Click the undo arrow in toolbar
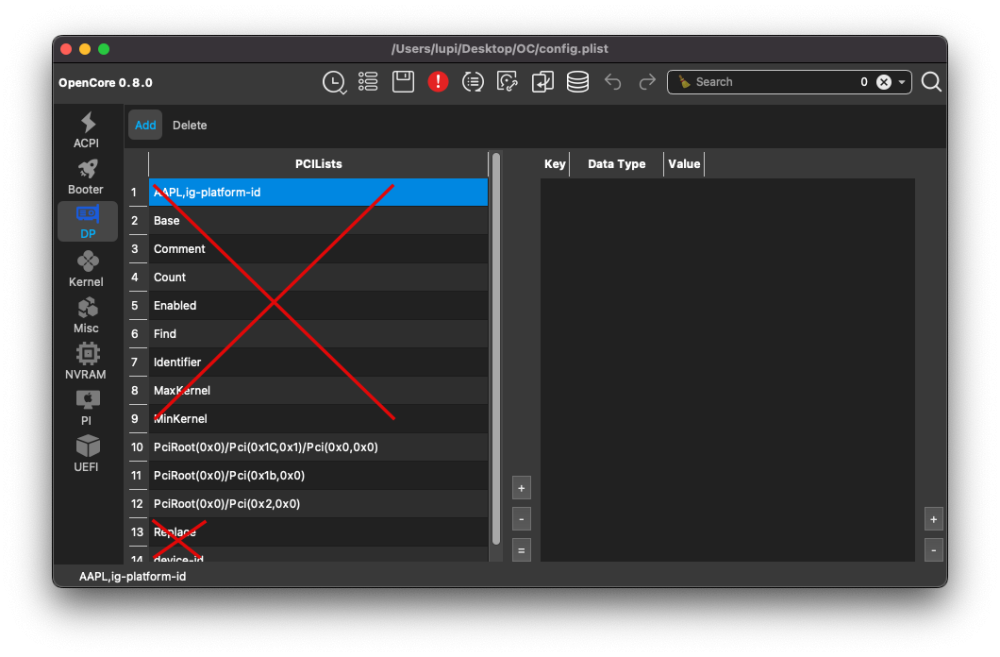Screen dimensions: 1000x657 point(613,82)
